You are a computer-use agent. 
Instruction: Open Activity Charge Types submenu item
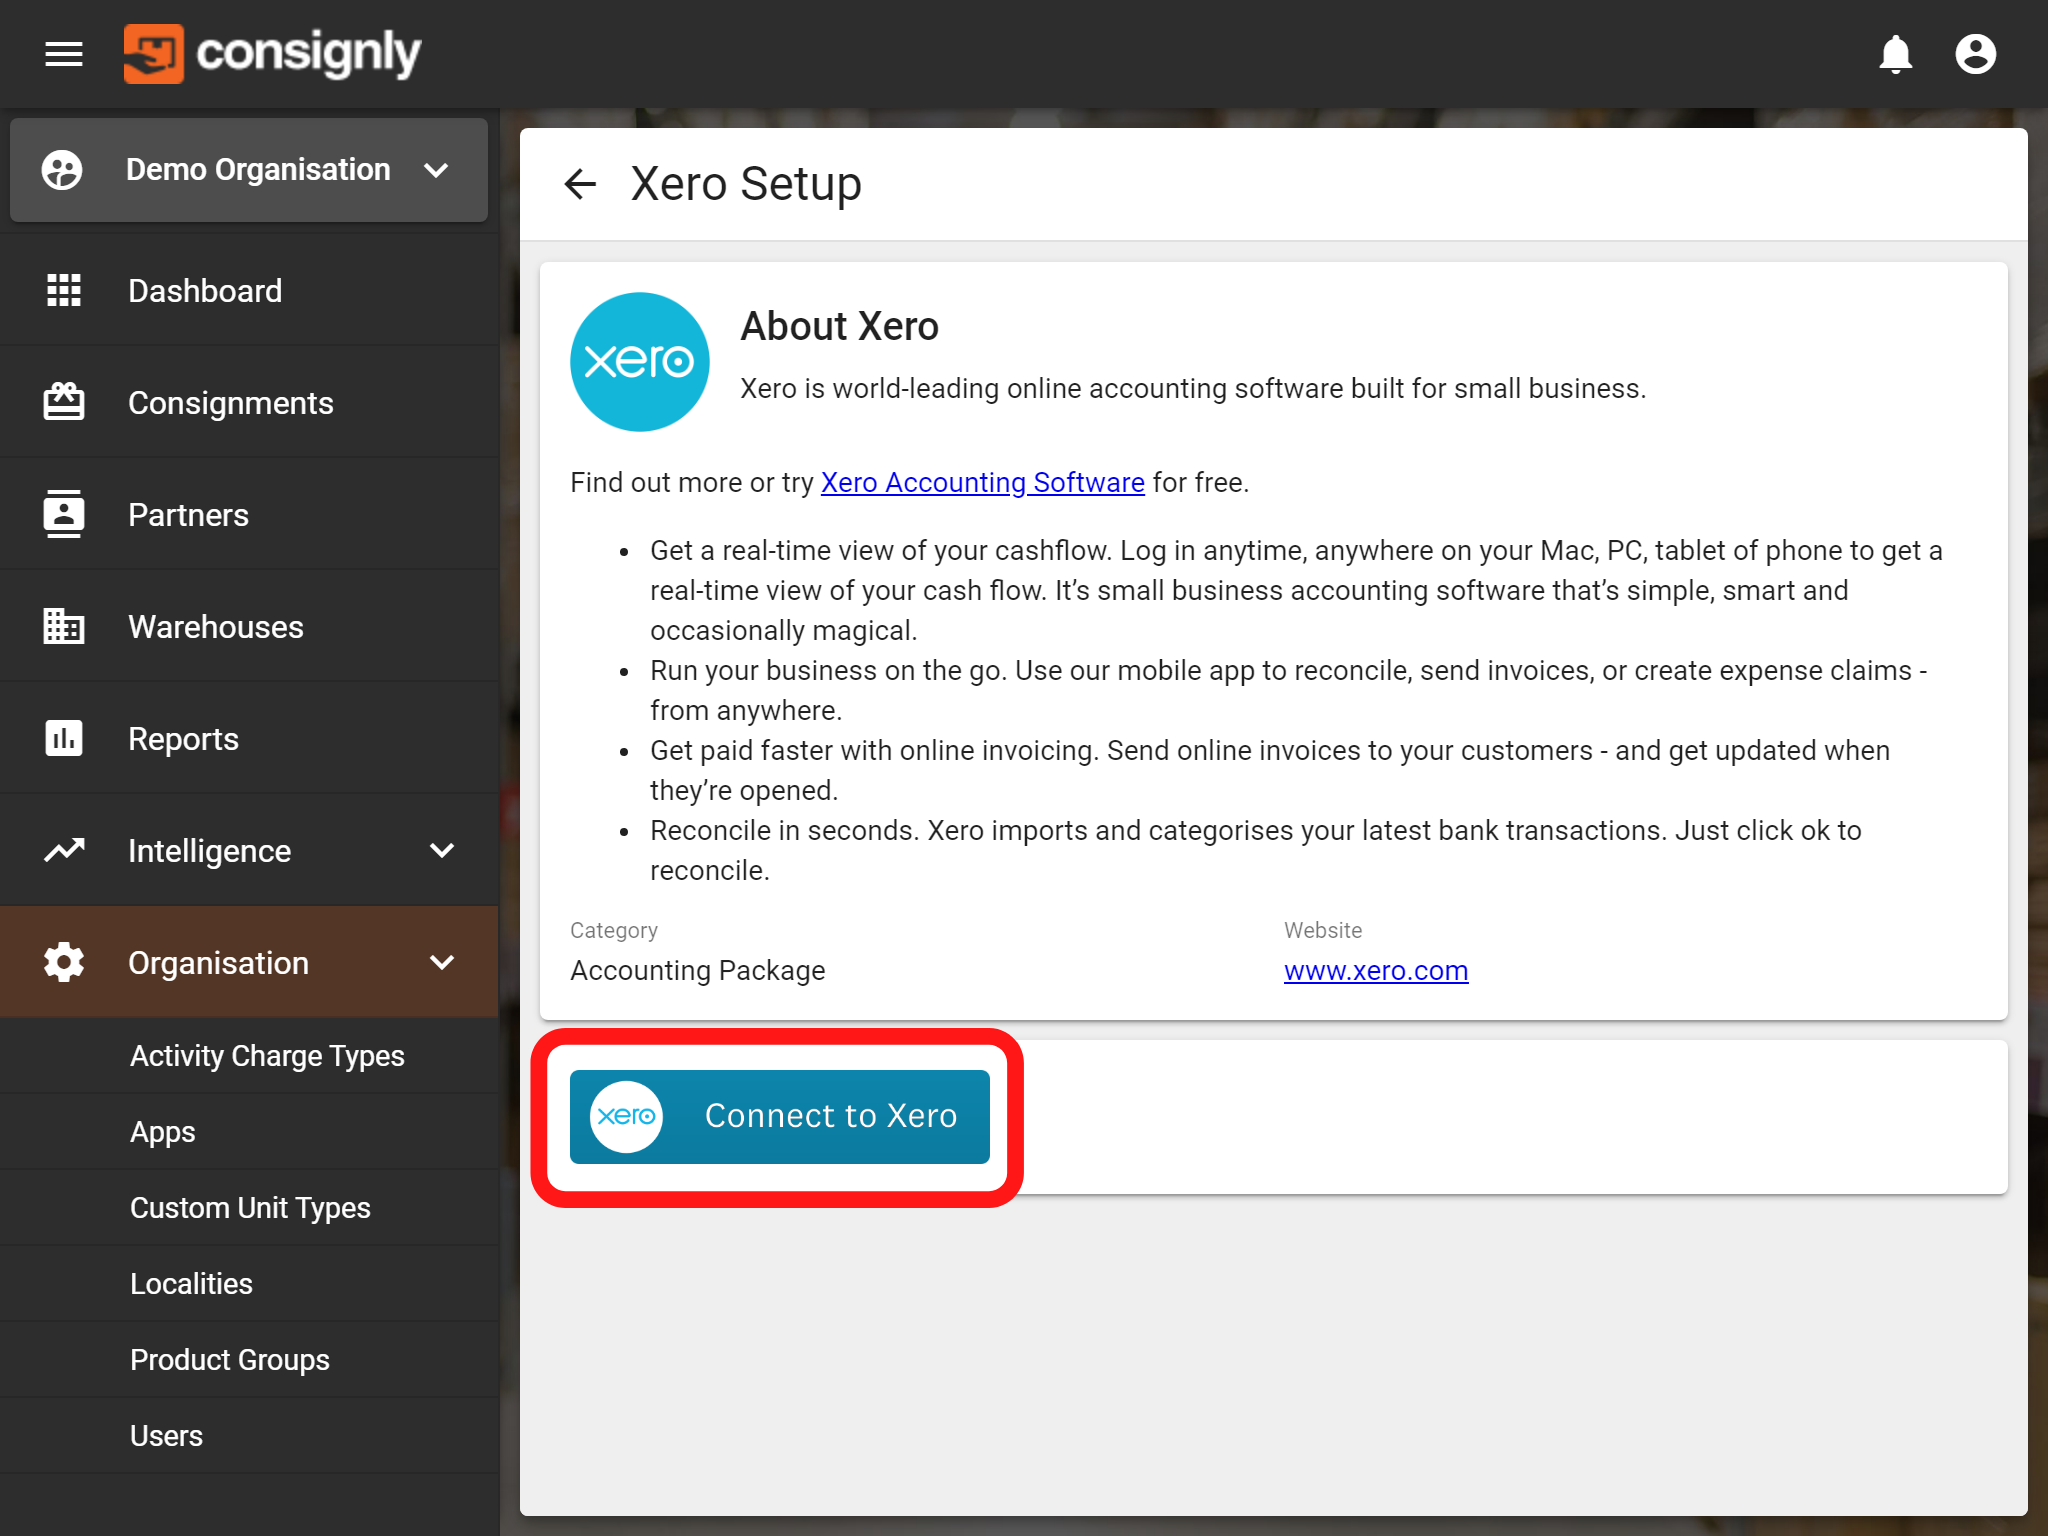coord(249,1056)
